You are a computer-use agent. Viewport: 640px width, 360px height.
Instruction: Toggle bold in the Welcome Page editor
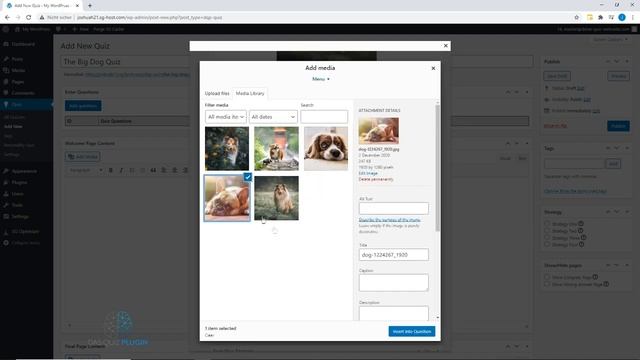click(x=111, y=170)
